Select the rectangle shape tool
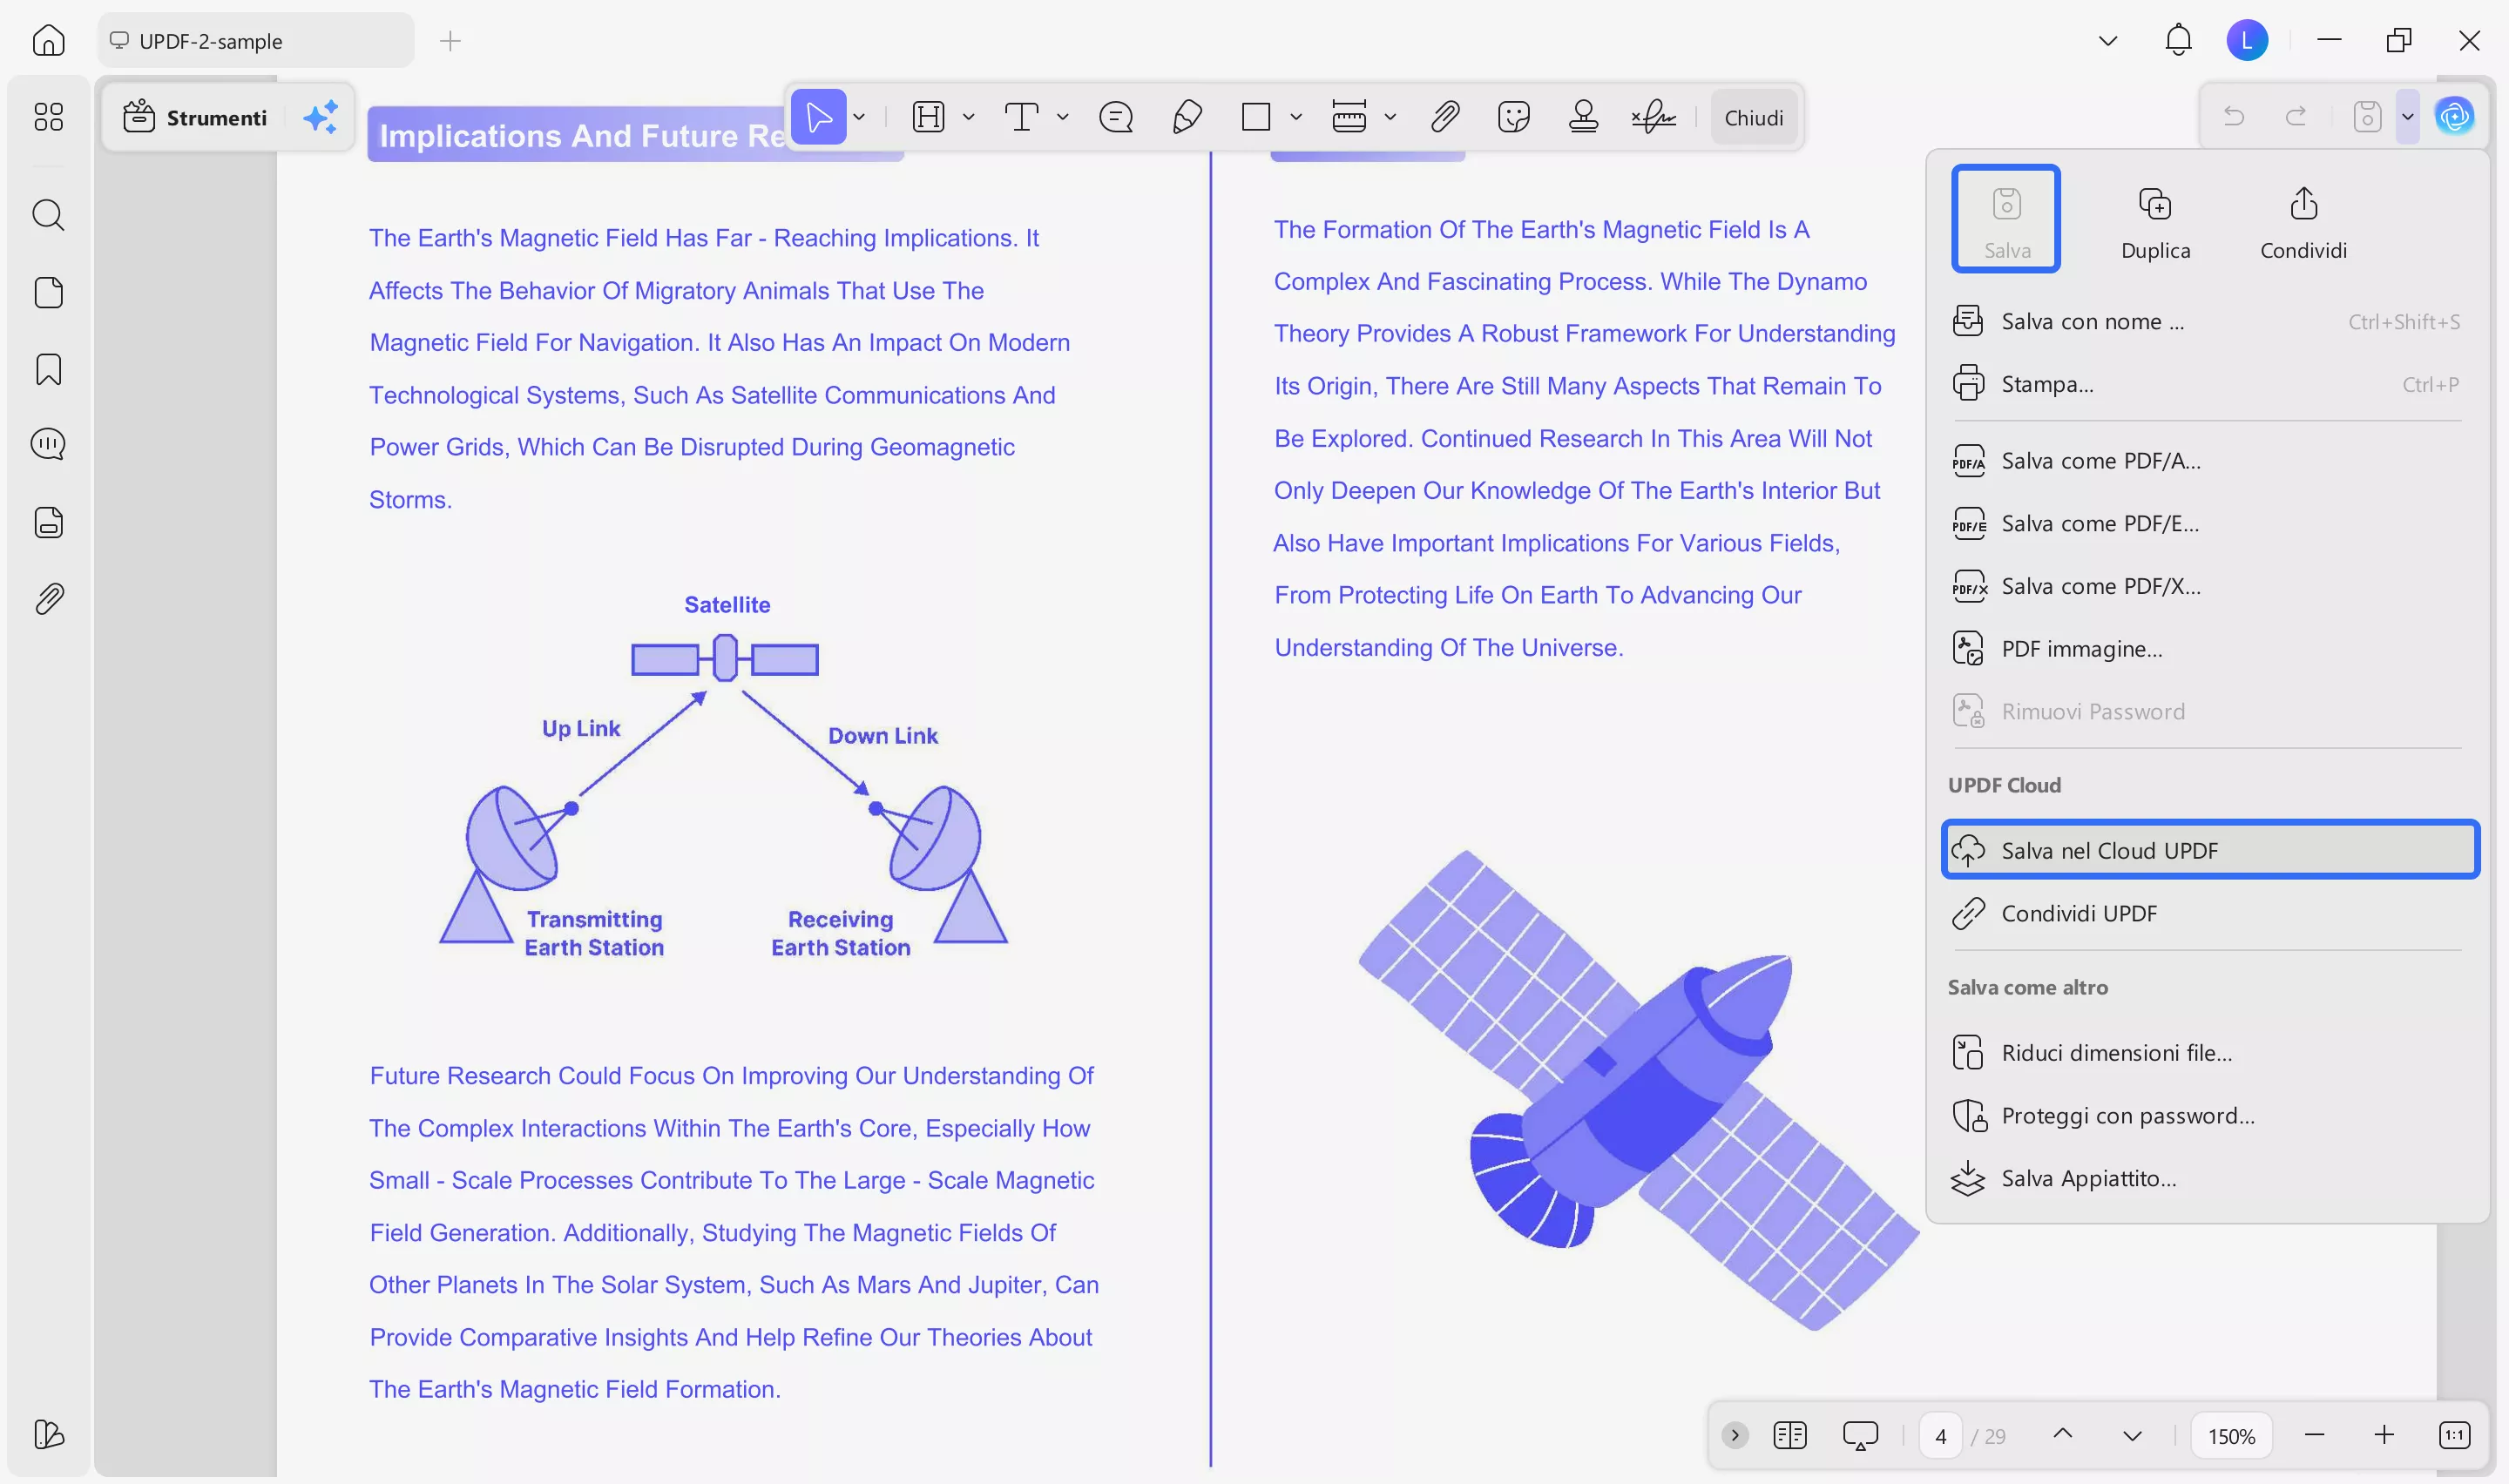Image resolution: width=2509 pixels, height=1484 pixels. point(1255,117)
